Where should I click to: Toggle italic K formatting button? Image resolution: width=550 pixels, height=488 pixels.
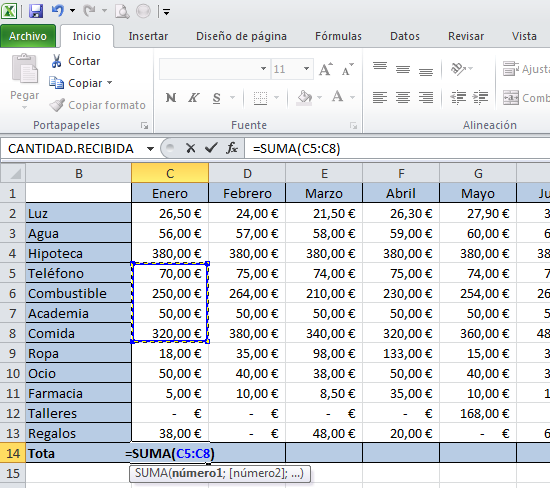[x=194, y=98]
